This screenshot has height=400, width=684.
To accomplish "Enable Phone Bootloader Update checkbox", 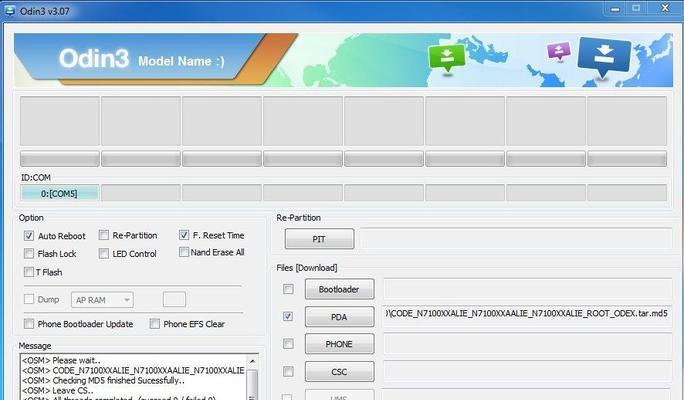I will coord(29,324).
